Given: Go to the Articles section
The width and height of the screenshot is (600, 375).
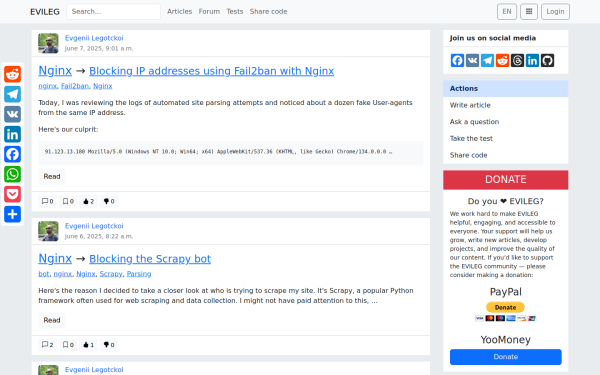Looking at the screenshot, I should 179,11.
